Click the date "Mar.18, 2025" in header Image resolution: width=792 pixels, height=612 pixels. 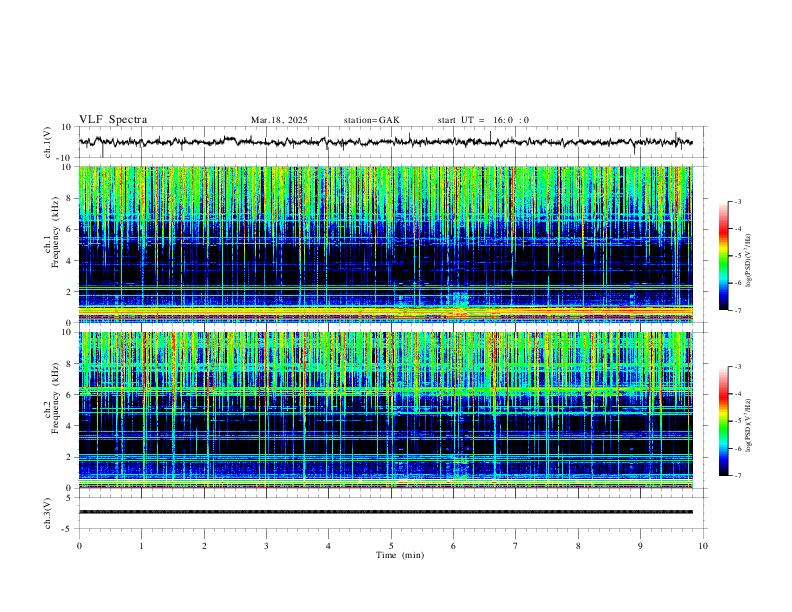(x=279, y=120)
